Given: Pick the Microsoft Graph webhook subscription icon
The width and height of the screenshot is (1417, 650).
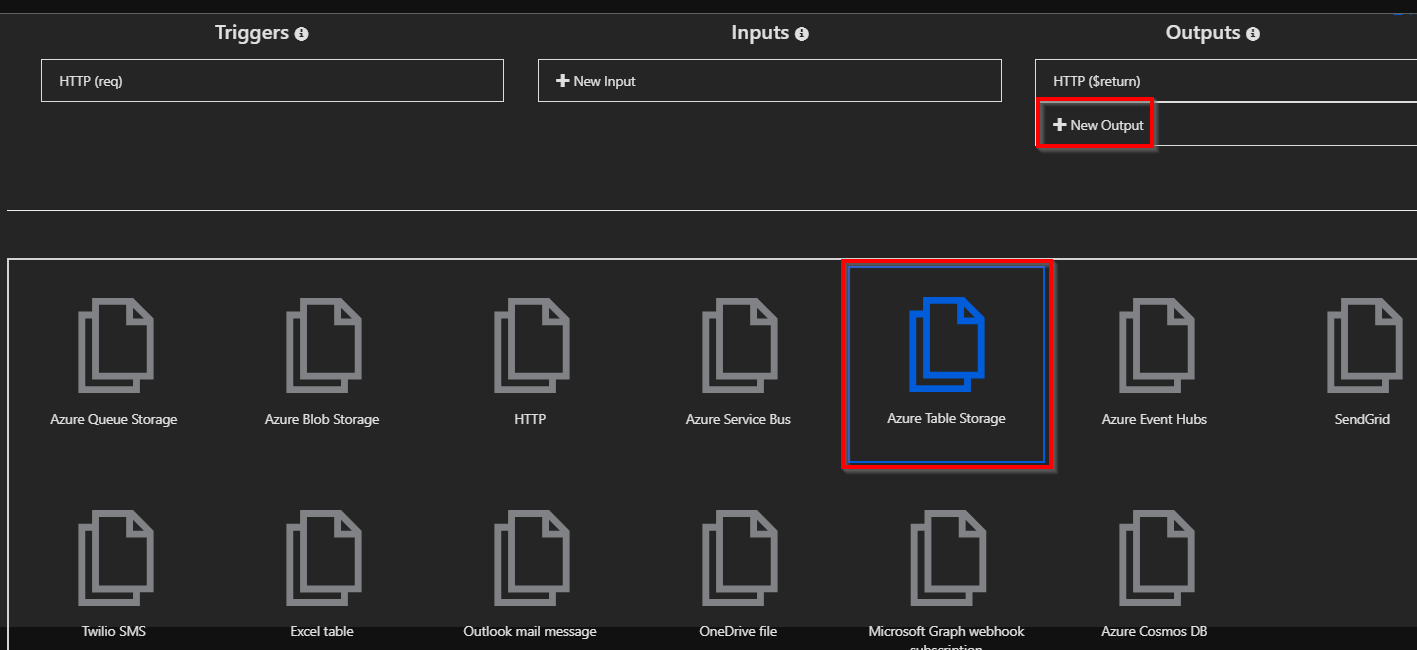Looking at the screenshot, I should 946,558.
